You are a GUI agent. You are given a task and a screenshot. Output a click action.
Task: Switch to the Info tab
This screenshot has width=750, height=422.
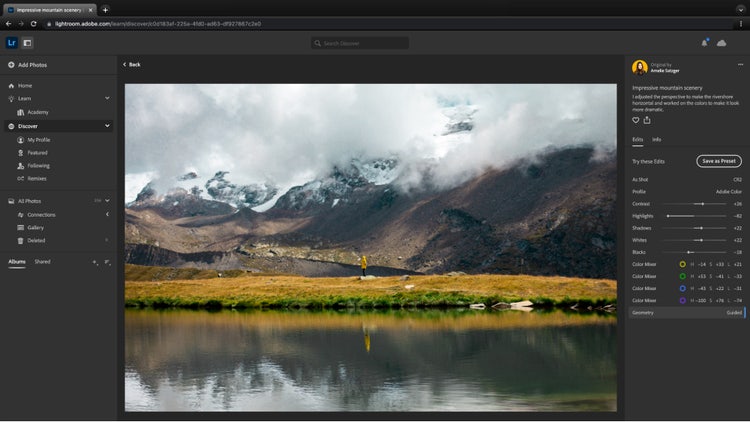tap(657, 140)
